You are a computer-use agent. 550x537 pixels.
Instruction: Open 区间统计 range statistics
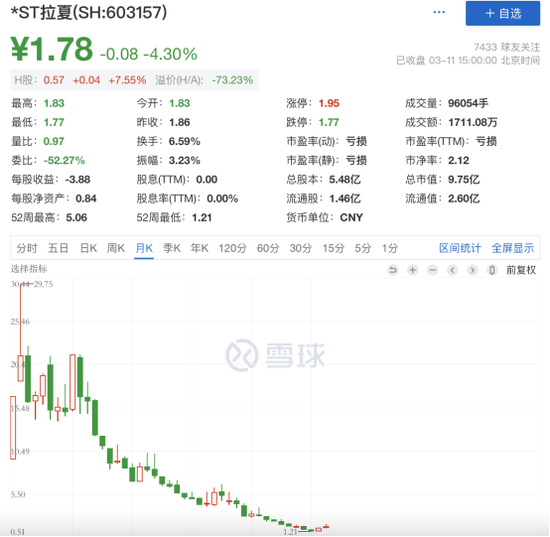point(460,248)
